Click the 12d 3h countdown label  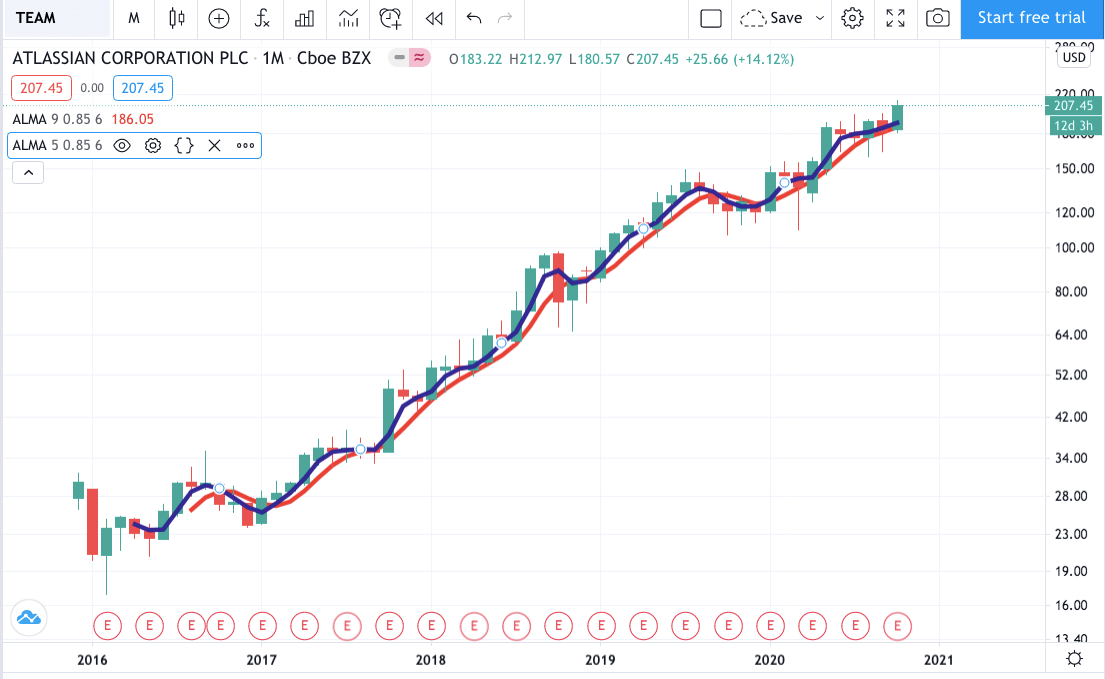1073,125
